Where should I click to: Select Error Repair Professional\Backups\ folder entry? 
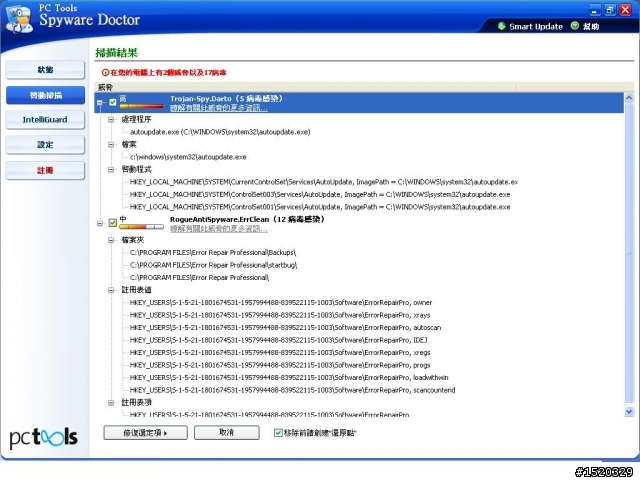point(213,253)
